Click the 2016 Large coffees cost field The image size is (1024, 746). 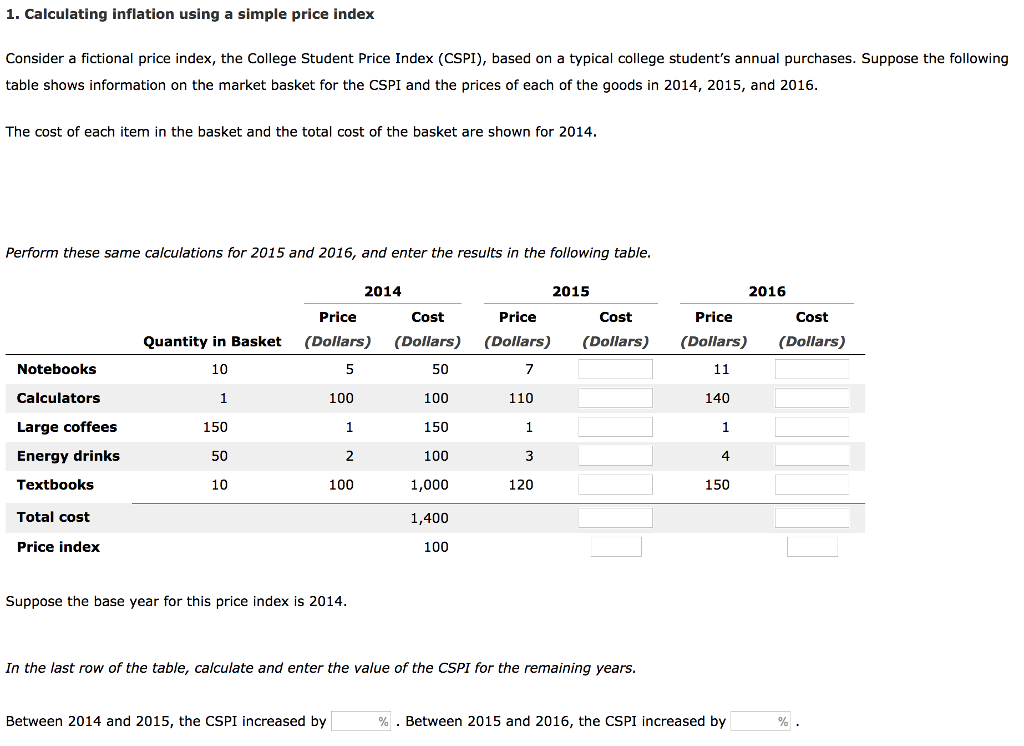click(x=811, y=427)
